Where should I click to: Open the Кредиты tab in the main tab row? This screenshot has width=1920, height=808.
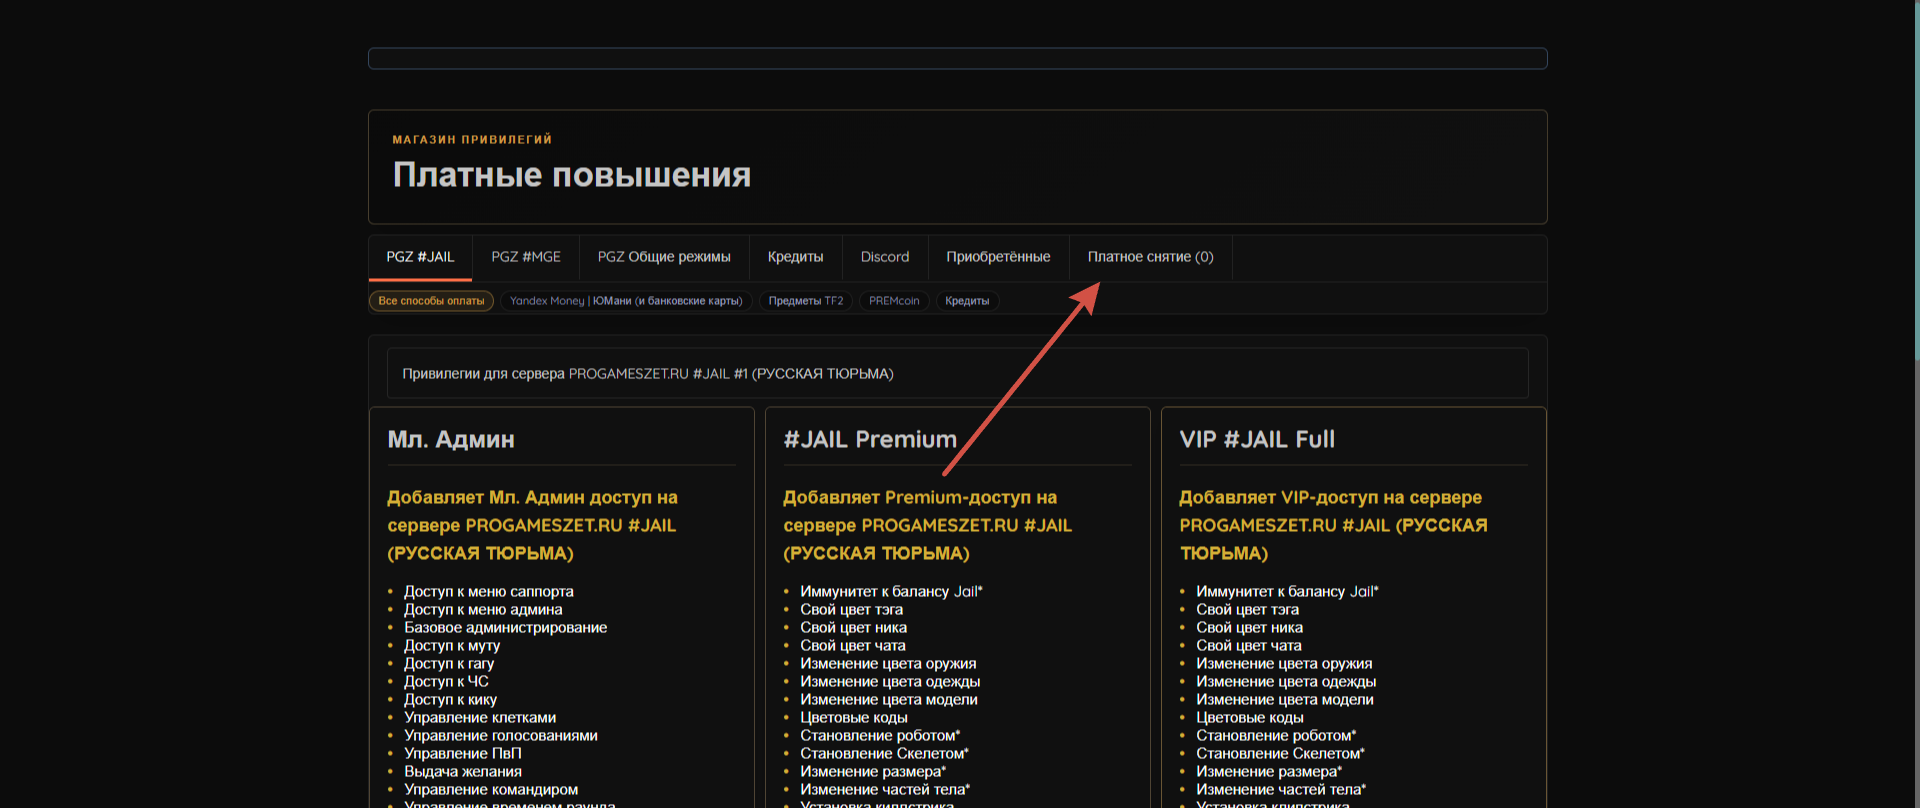(795, 257)
